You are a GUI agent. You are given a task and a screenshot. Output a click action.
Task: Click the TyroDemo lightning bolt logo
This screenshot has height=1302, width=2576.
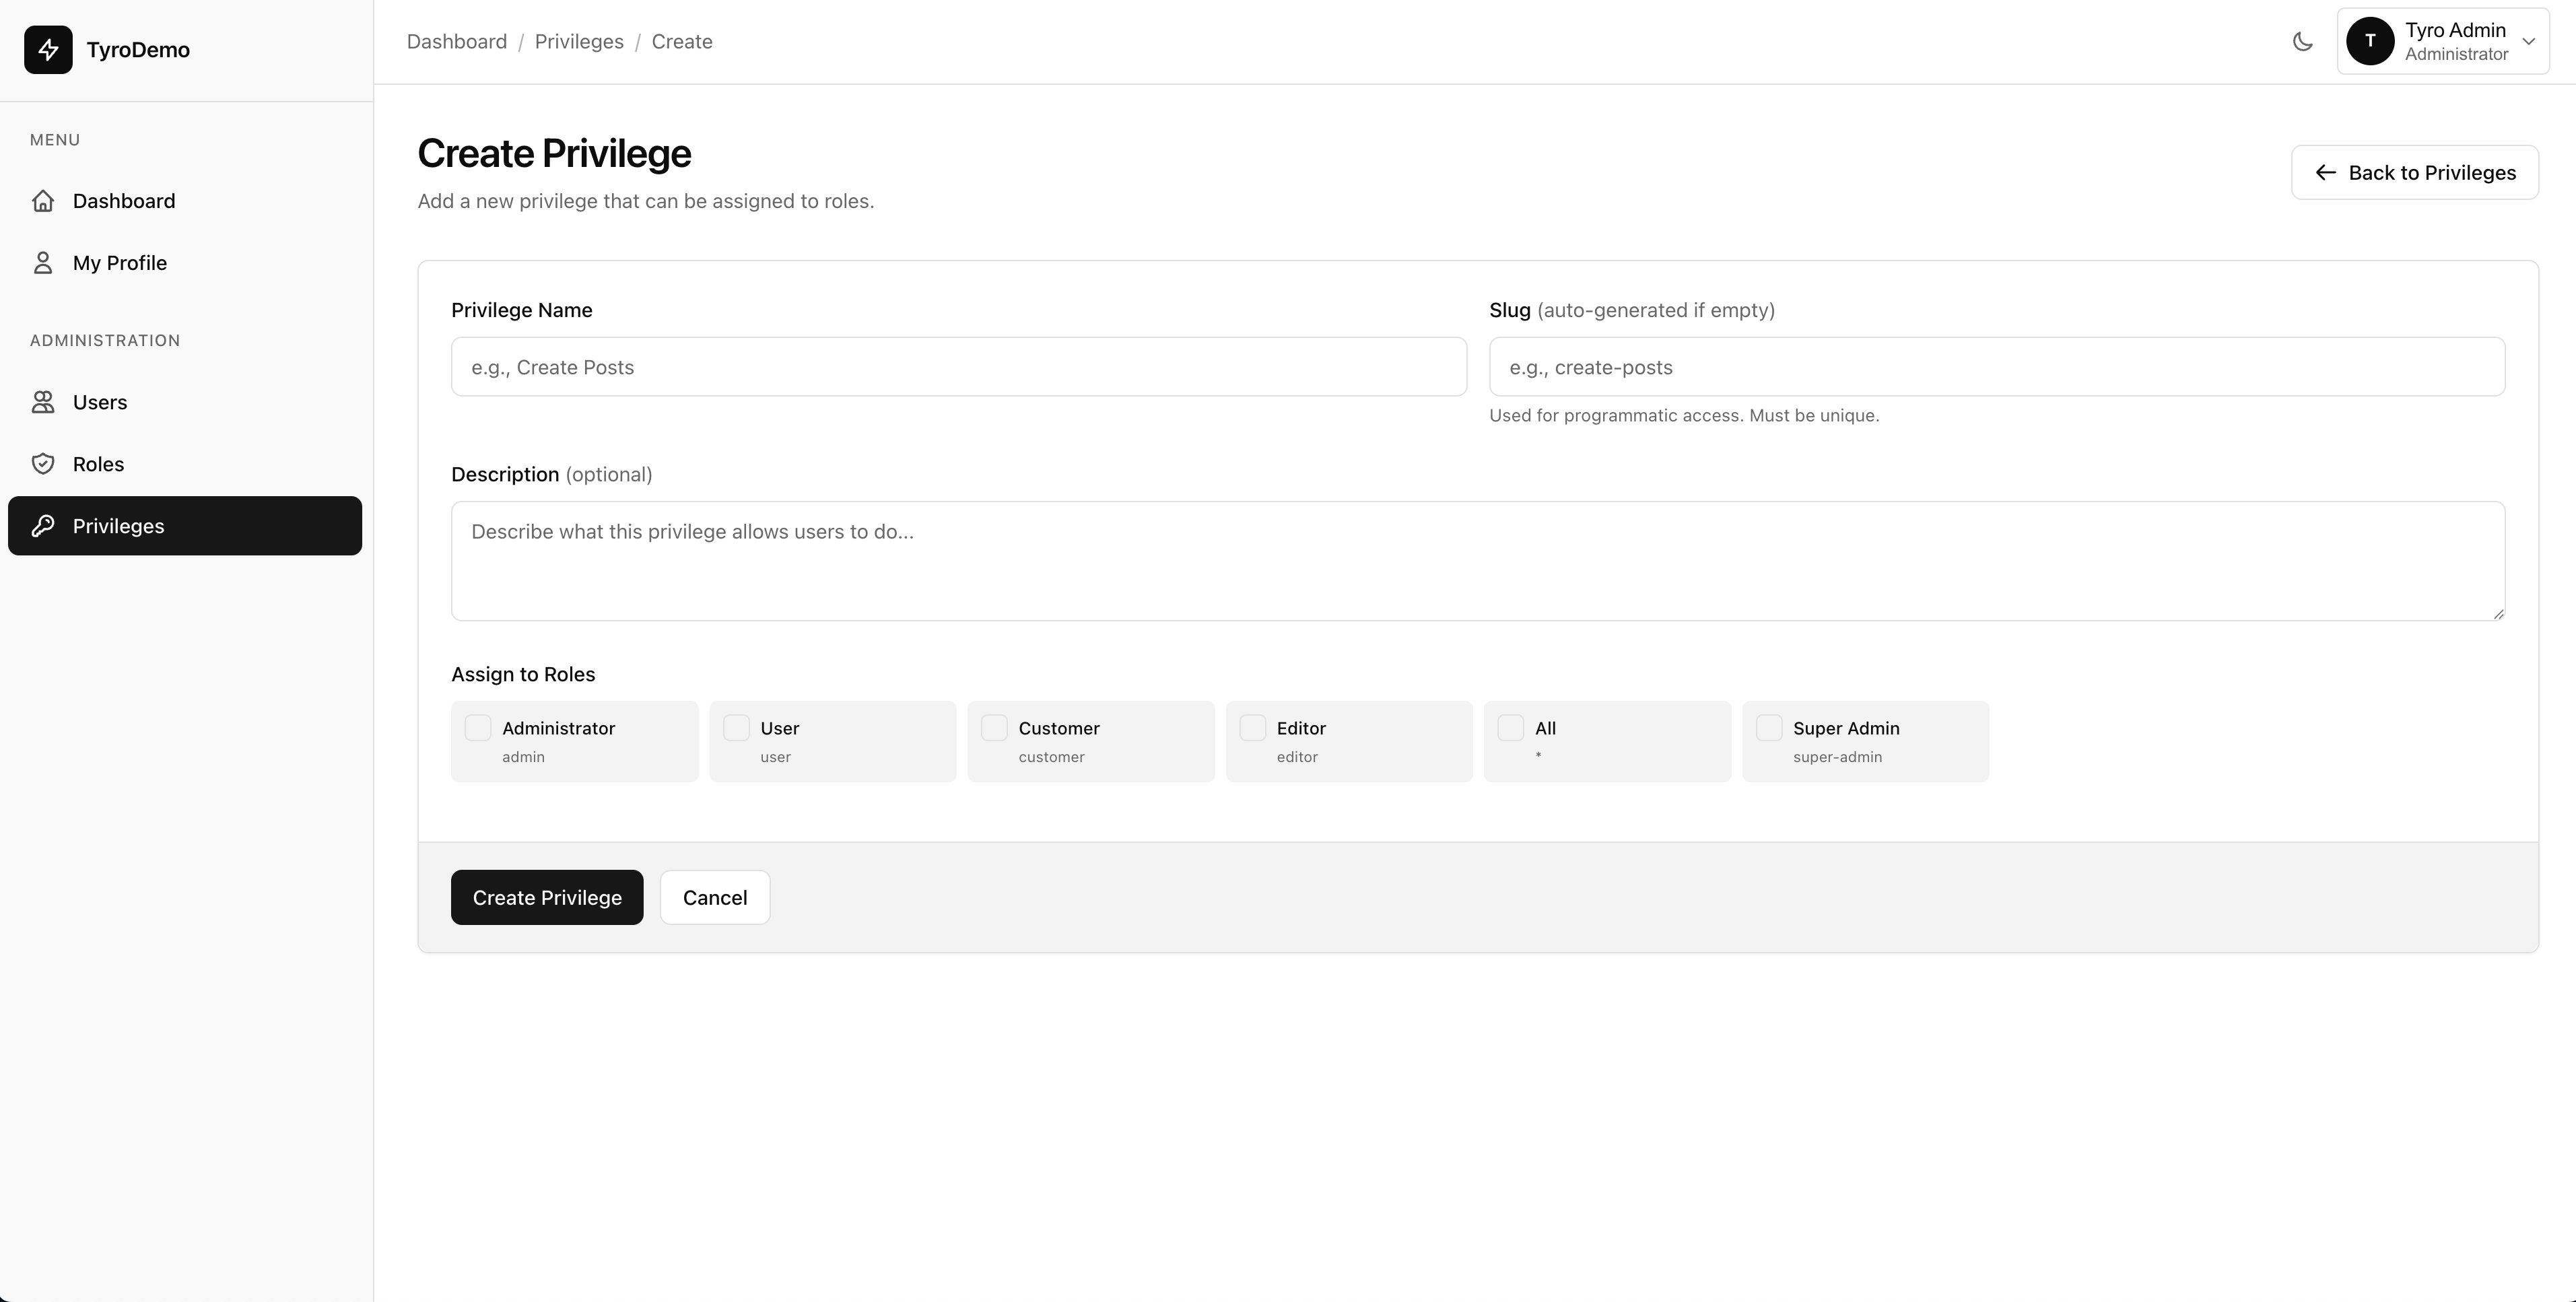tap(48, 50)
